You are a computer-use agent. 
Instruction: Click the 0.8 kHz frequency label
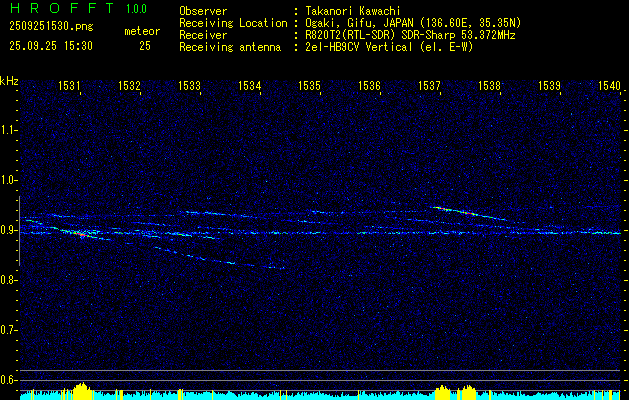tap(8, 280)
